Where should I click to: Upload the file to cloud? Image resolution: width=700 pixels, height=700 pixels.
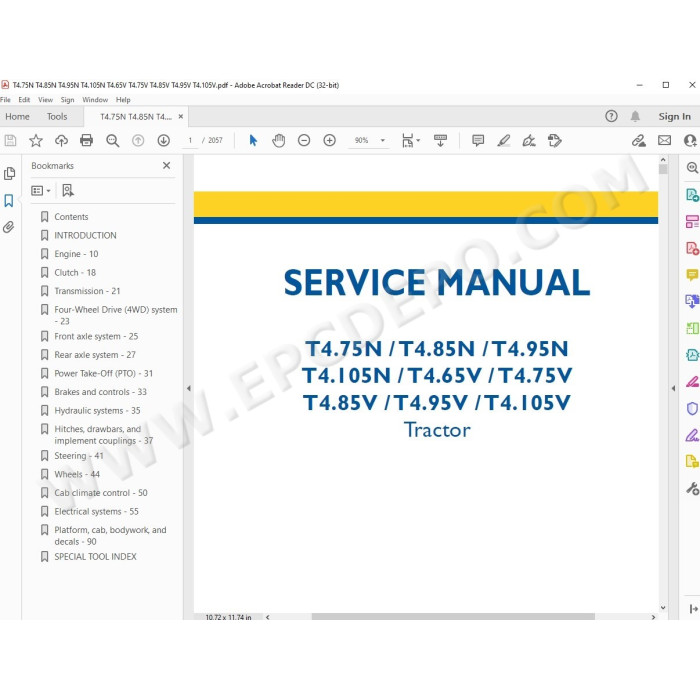(61, 141)
